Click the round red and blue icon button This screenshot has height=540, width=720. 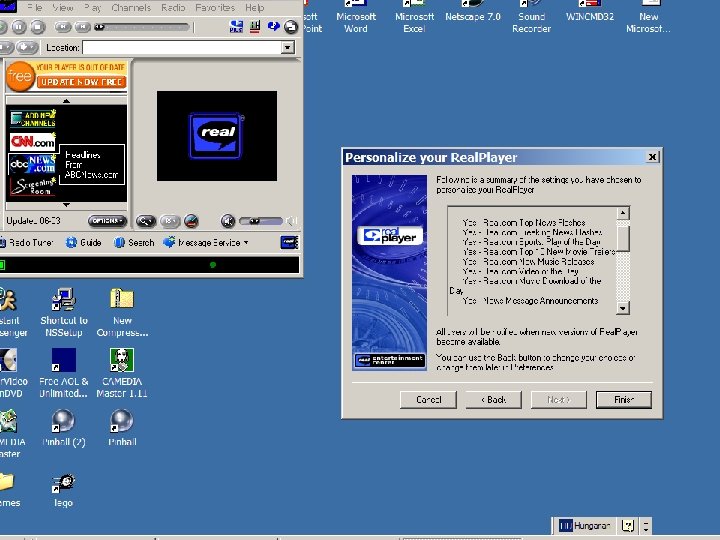[191, 221]
